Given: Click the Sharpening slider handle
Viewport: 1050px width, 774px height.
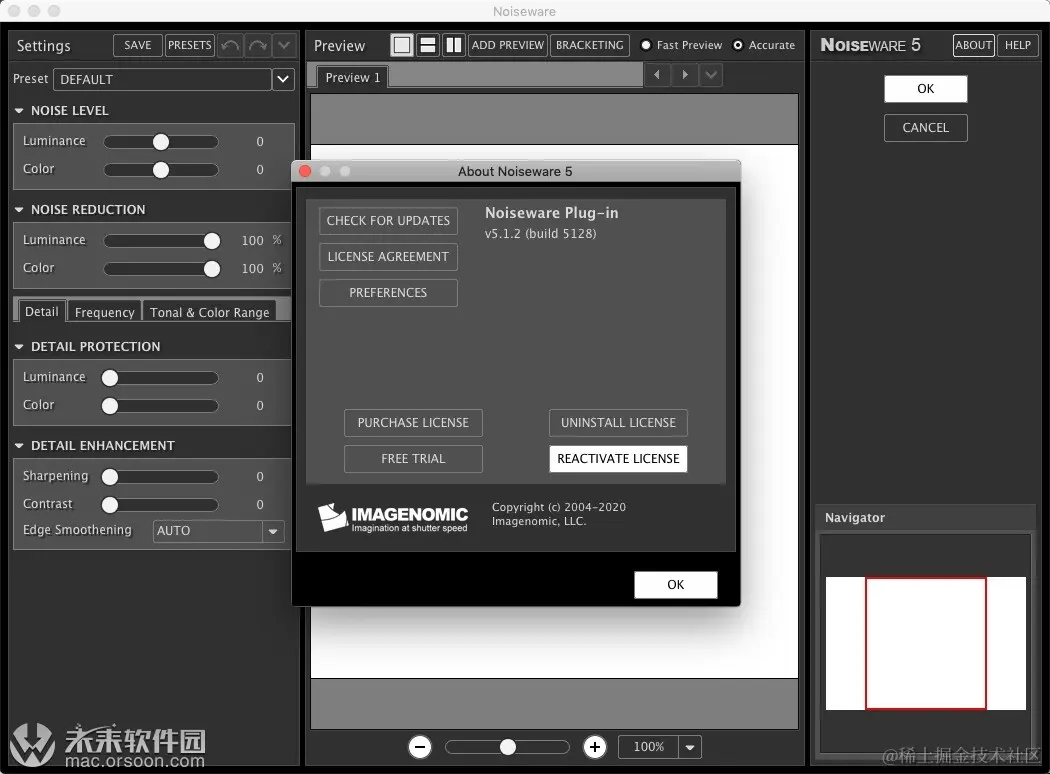Looking at the screenshot, I should (110, 477).
